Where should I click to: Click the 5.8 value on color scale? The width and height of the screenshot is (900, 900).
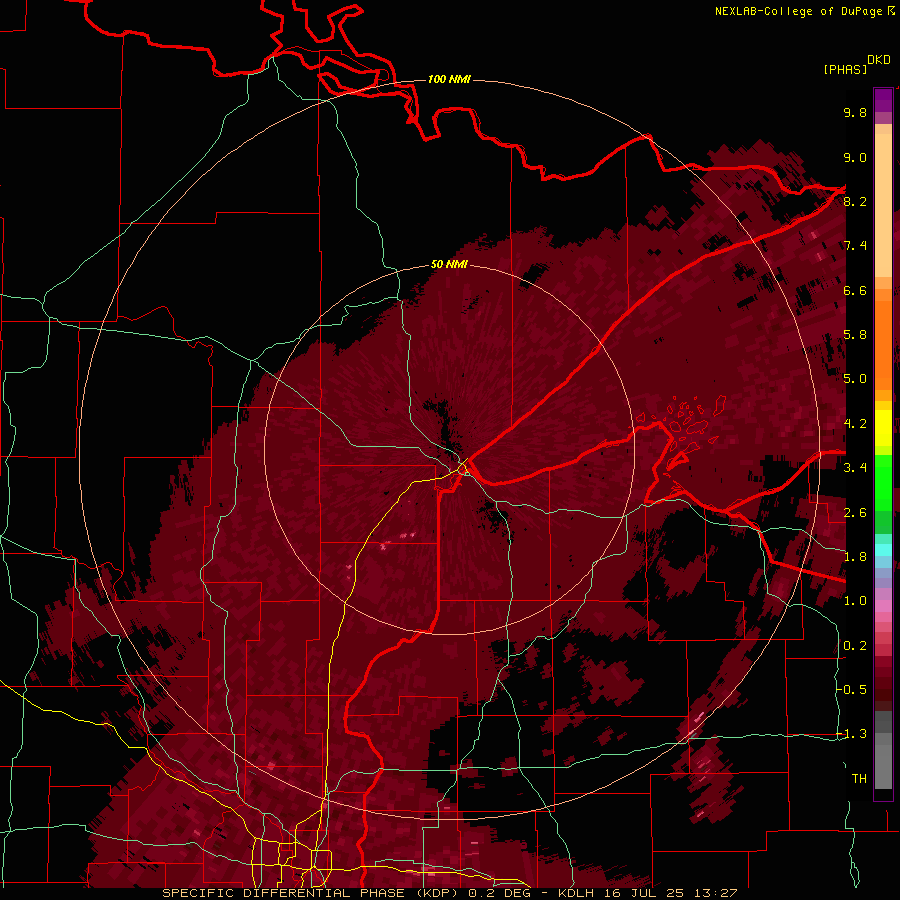pos(855,335)
